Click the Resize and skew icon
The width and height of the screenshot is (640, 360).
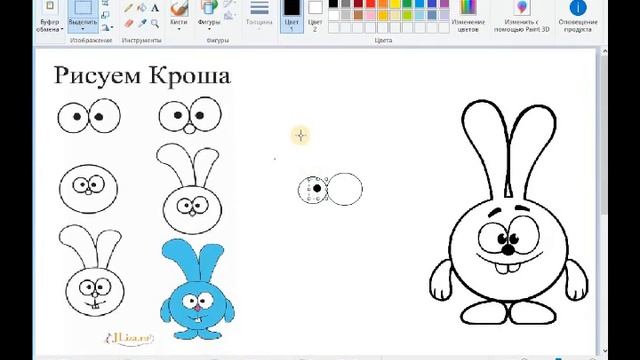click(105, 16)
